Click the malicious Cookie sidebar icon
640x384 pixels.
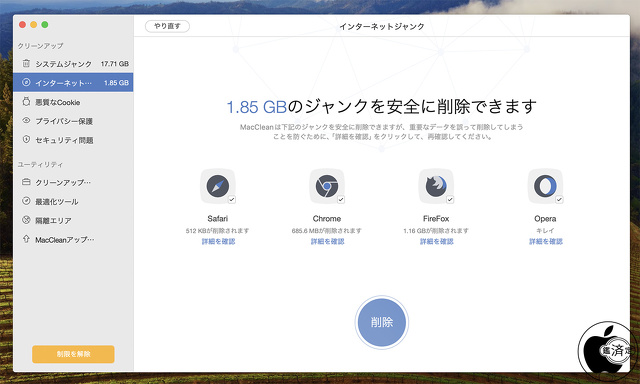(26, 102)
